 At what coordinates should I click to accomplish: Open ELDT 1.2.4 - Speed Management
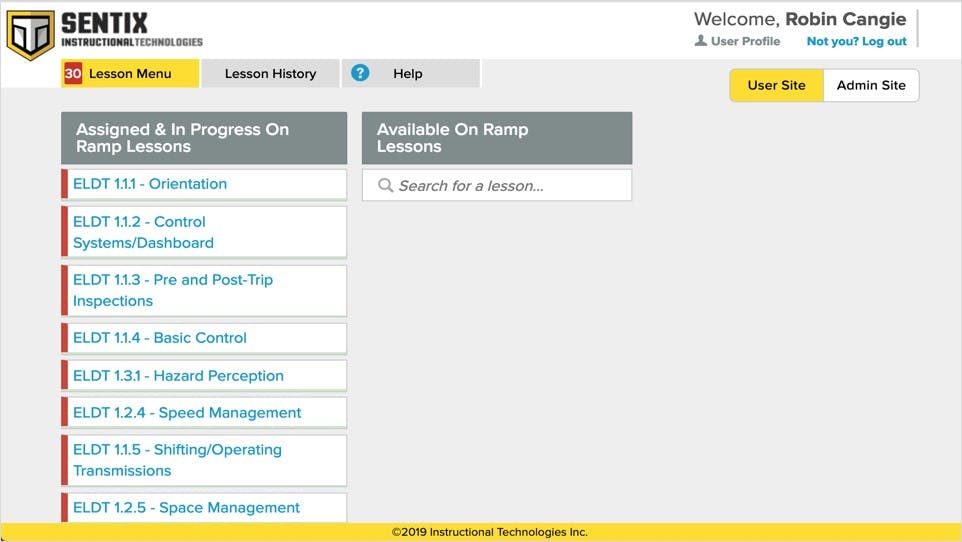point(187,413)
